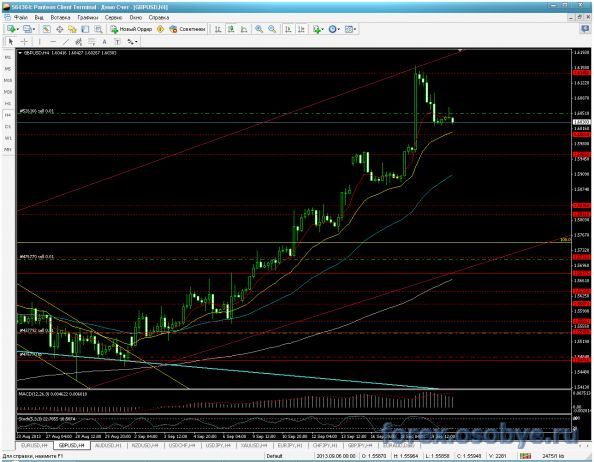The height and width of the screenshot is (462, 594).
Task: Switch to the XAUUSD,H4 chart tab
Action: tap(254, 446)
